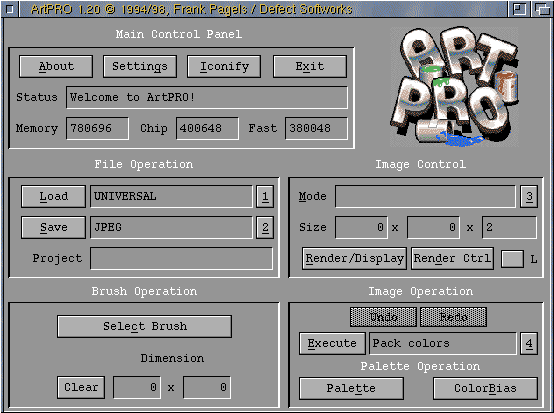This screenshot has height=413, width=554.
Task: Open the Settings panel
Action: (x=140, y=66)
